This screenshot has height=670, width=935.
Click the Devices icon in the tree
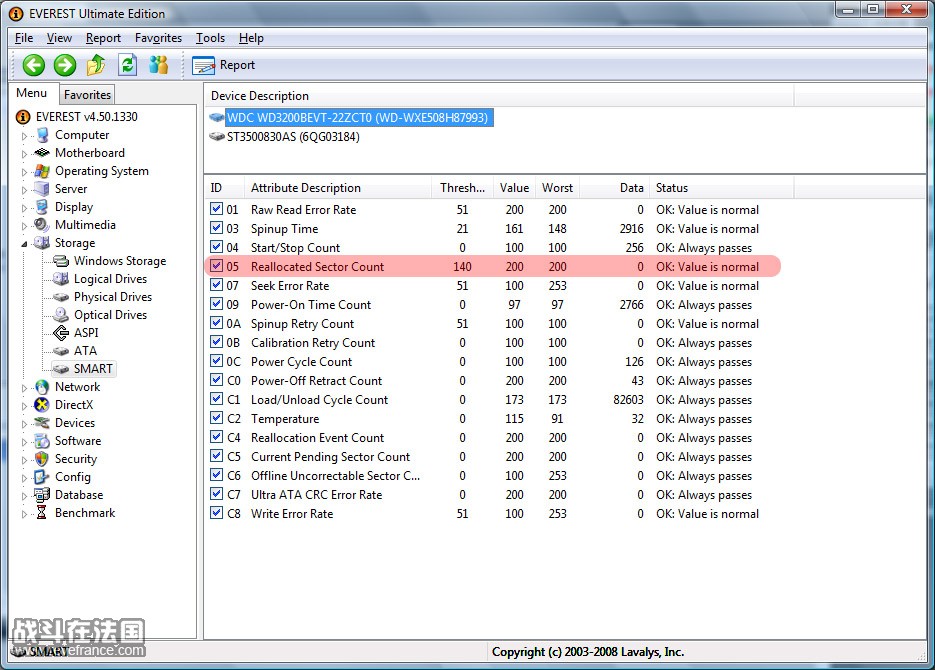[x=42, y=423]
